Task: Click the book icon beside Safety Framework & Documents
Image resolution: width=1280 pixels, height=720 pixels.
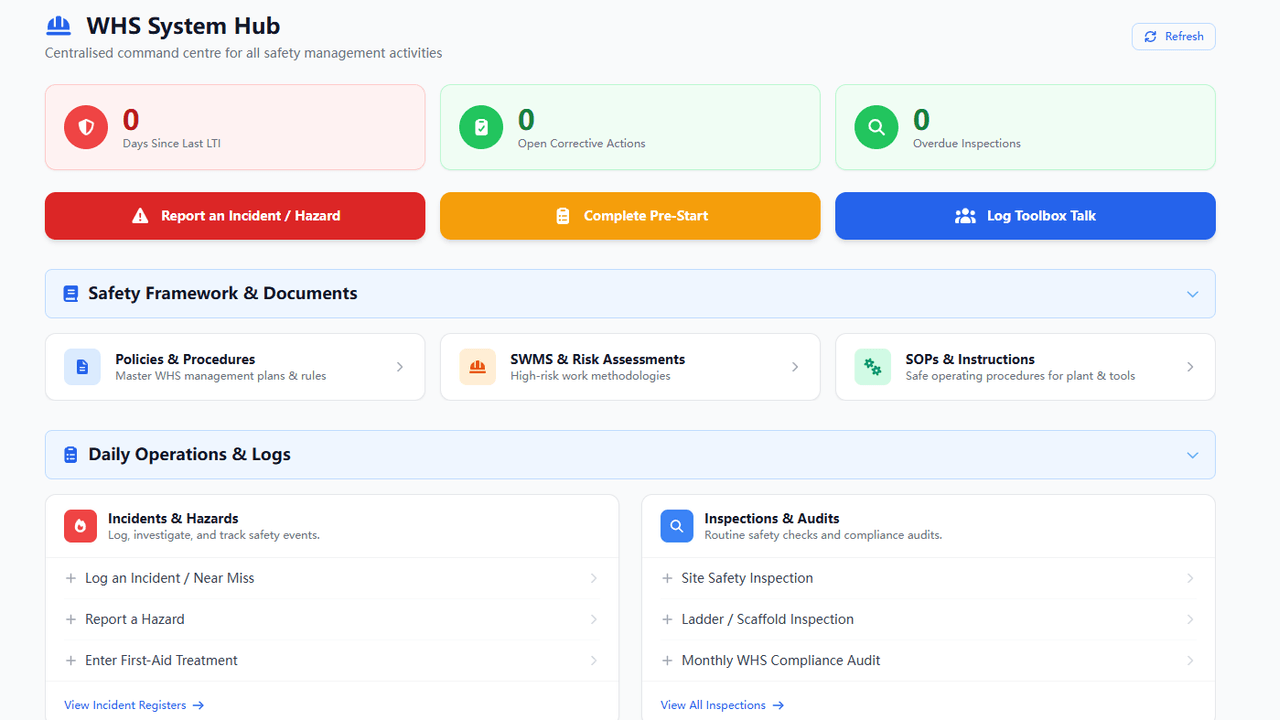Action: [70, 294]
